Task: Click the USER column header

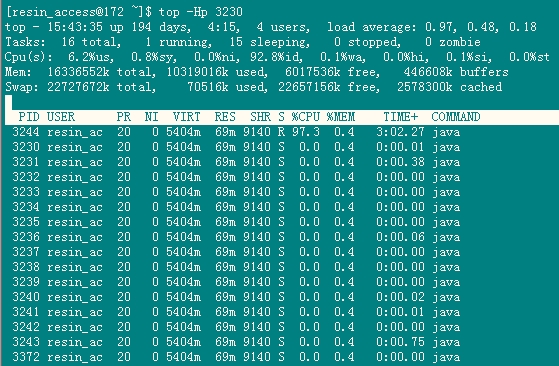Action: click(61, 117)
